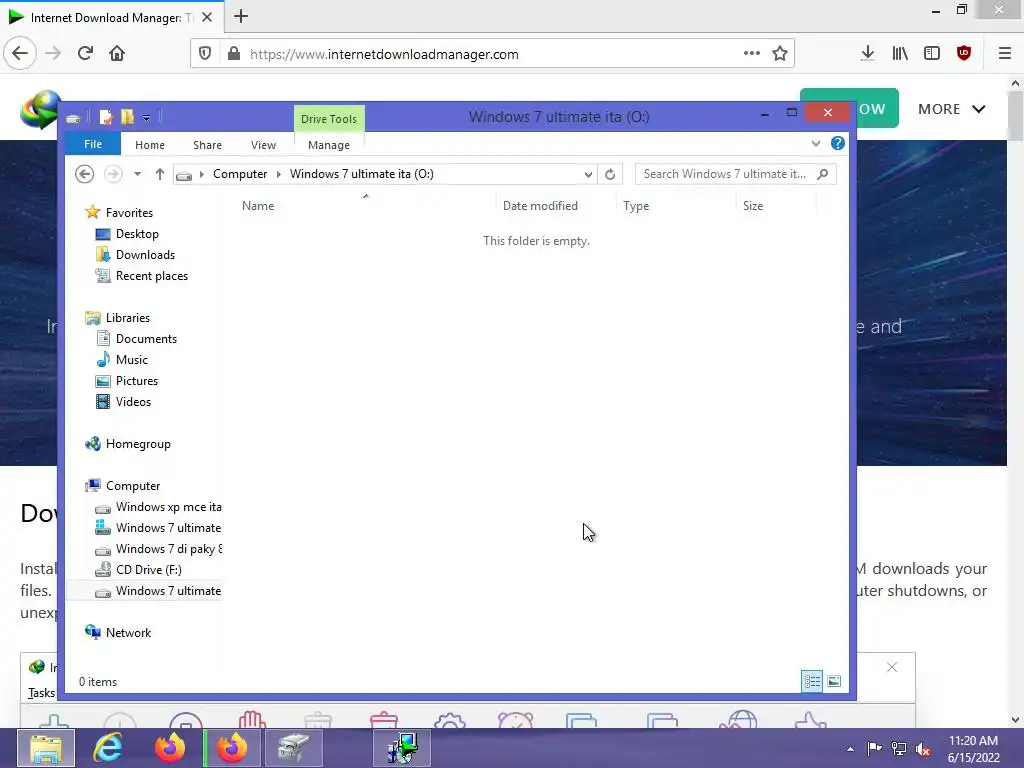Sort by Name column header

point(365,206)
